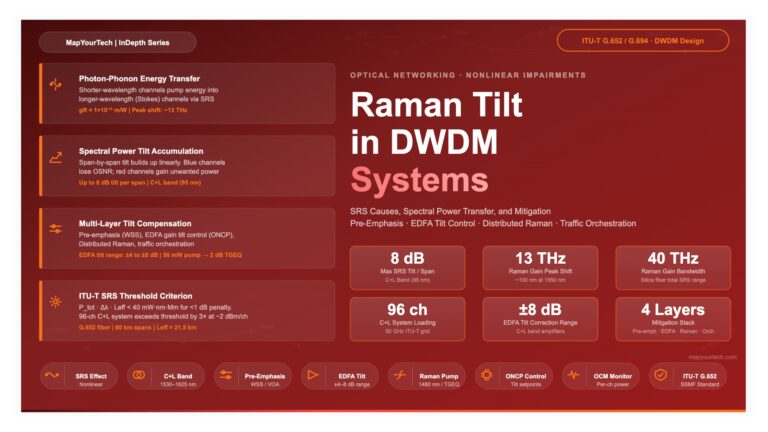Select the 13 THz Raman Gain Peak Shift card
This screenshot has height=432, width=768.
tap(539, 267)
